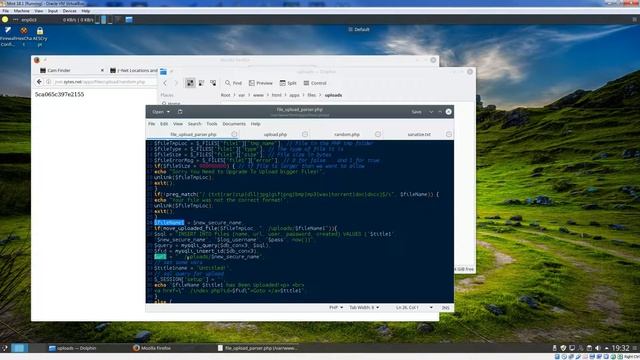This screenshot has width=640, height=360.
Task: Click the shield icon in system tray
Action: click(x=563, y=348)
